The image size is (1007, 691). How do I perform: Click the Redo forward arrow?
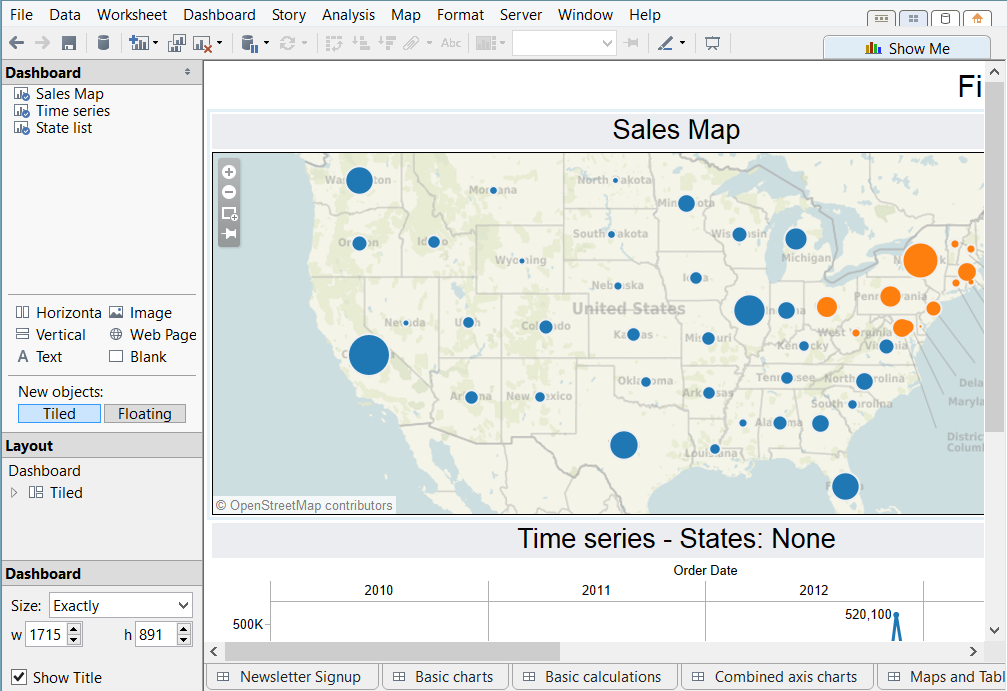pyautogui.click(x=42, y=43)
